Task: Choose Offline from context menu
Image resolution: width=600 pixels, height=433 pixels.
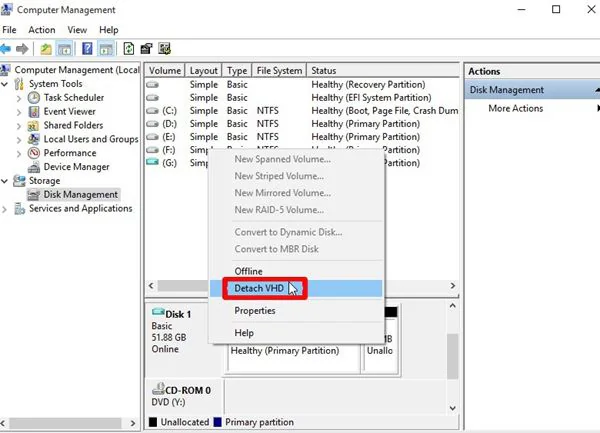Action: (x=296, y=271)
